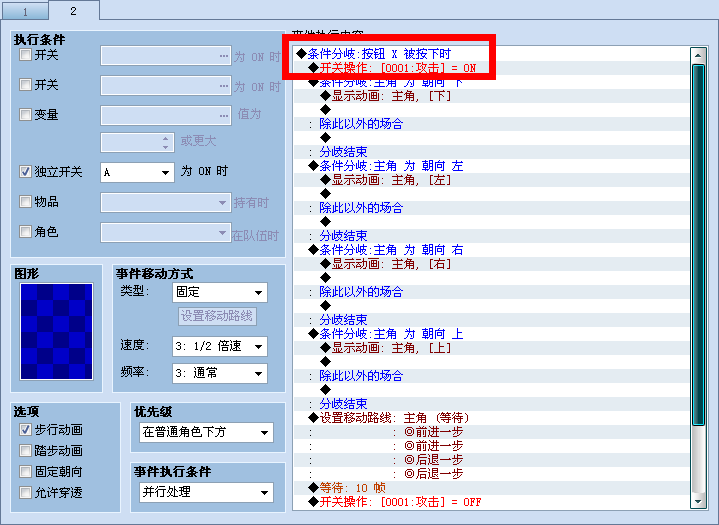Select the row 条件分歧:按钮 X 被按下时
719x525 pixels.
click(x=491, y=54)
